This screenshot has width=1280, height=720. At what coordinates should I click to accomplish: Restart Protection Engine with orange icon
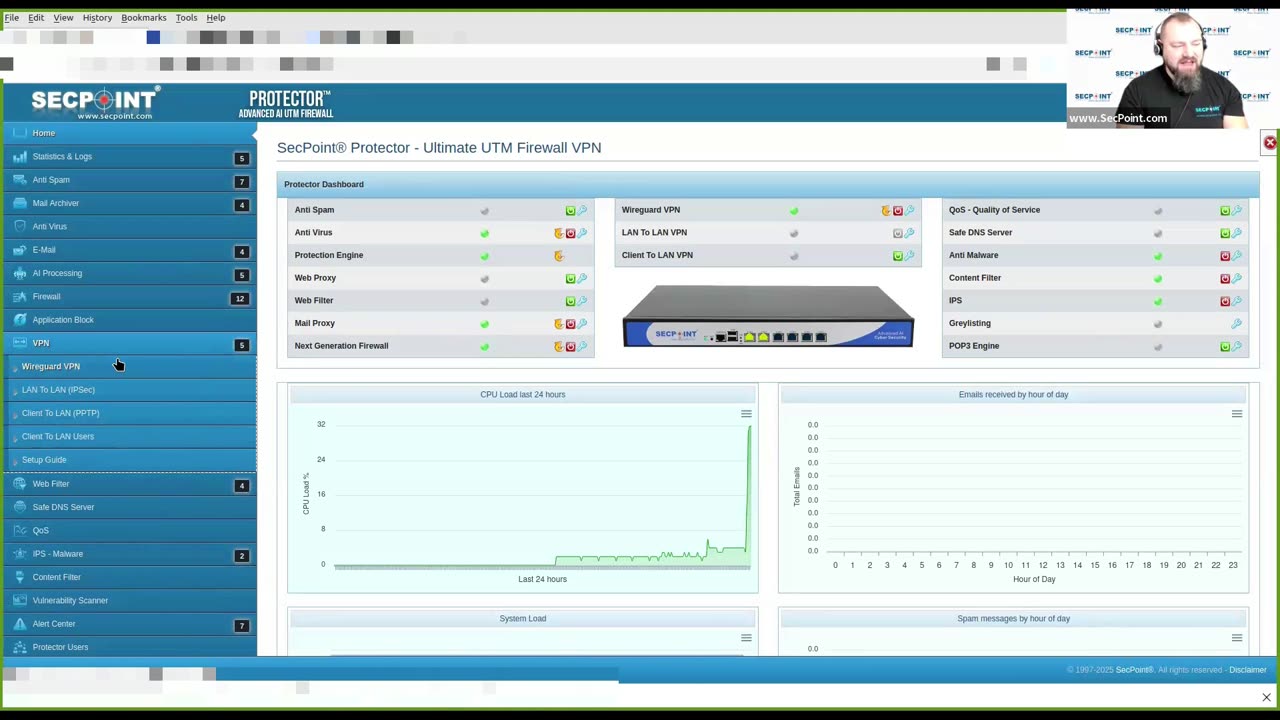(x=559, y=256)
